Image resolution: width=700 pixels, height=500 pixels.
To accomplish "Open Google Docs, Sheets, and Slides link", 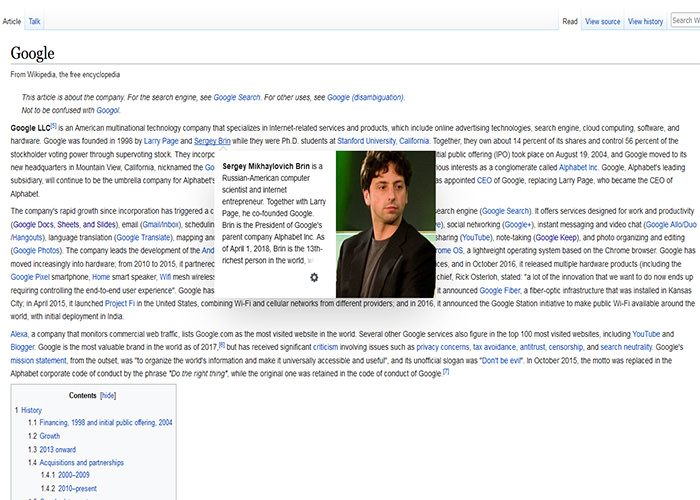I will tap(64, 225).
